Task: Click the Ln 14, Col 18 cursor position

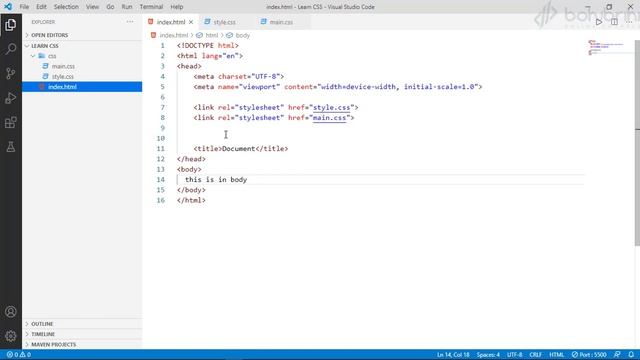Action: (453, 355)
